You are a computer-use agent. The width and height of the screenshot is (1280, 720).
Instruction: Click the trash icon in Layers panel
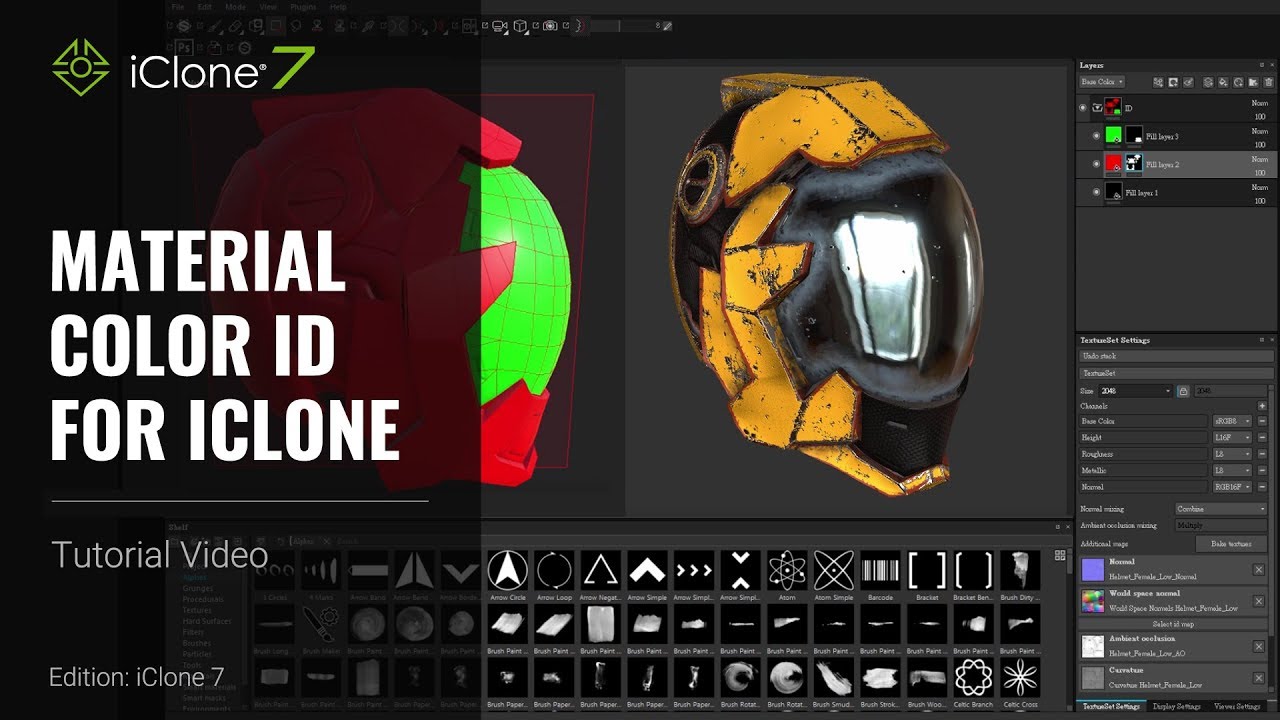[x=1268, y=82]
